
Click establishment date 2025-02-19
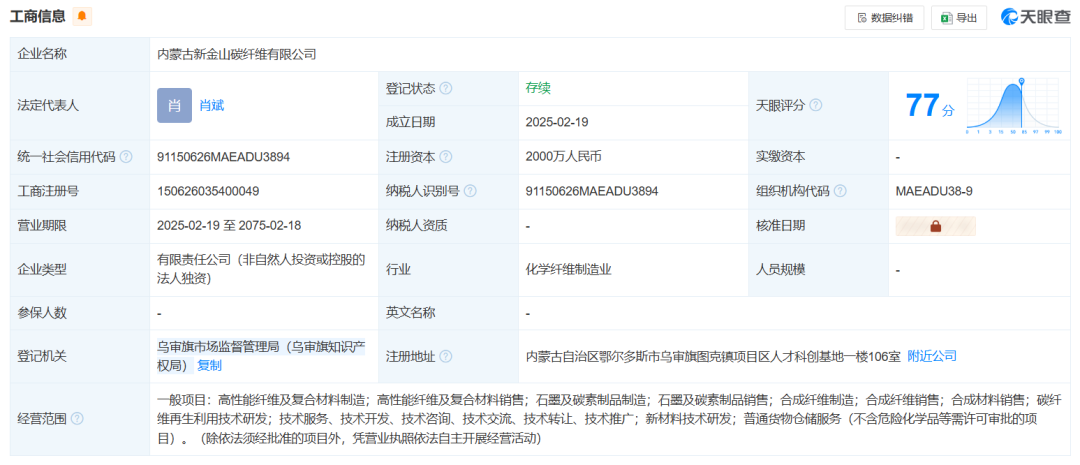coord(557,122)
